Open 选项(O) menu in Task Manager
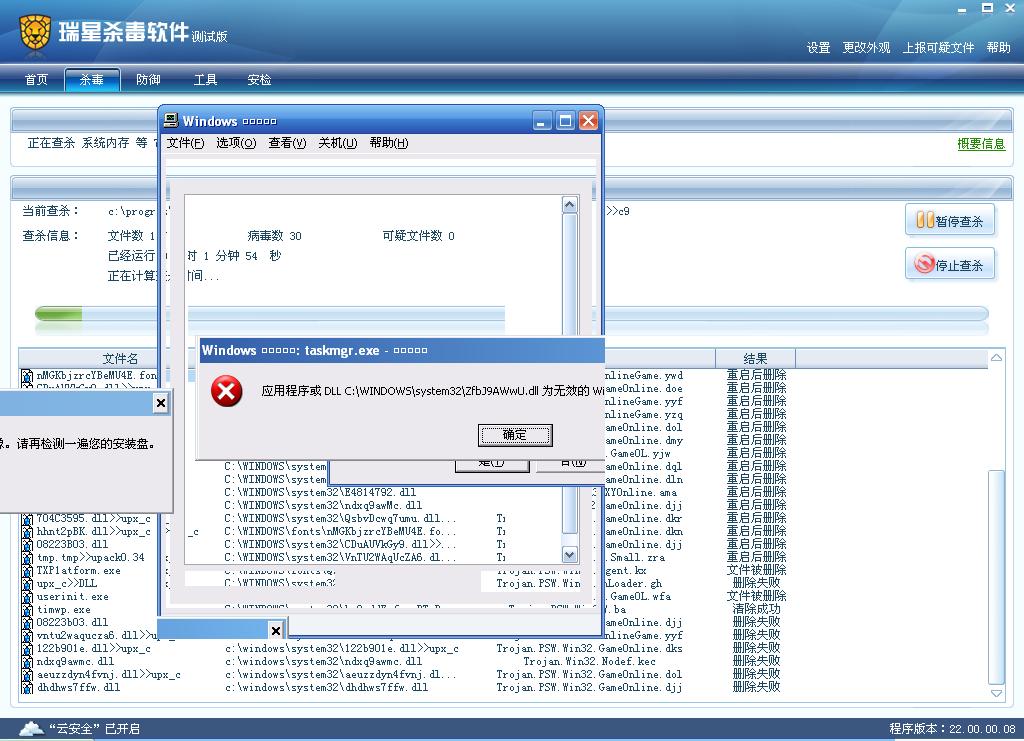This screenshot has height=741, width=1024. click(236, 143)
